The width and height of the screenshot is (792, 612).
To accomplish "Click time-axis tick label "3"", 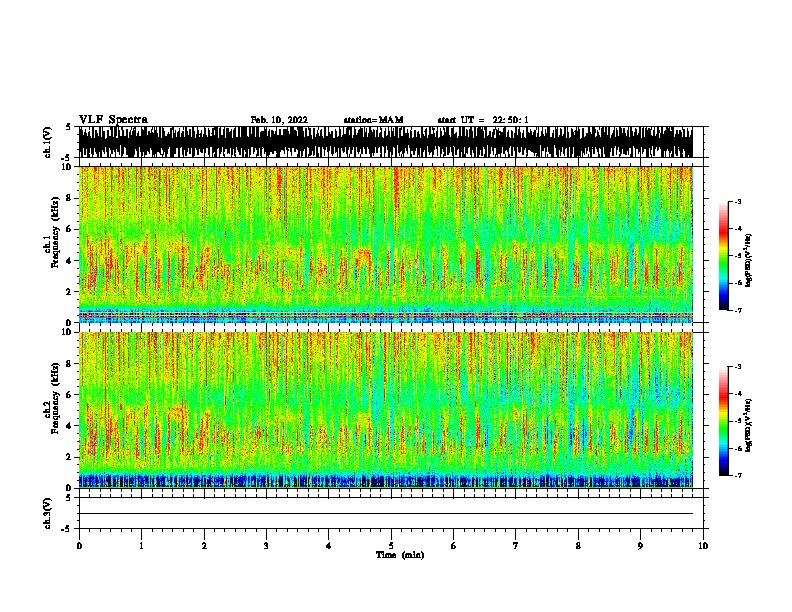I will (266, 546).
